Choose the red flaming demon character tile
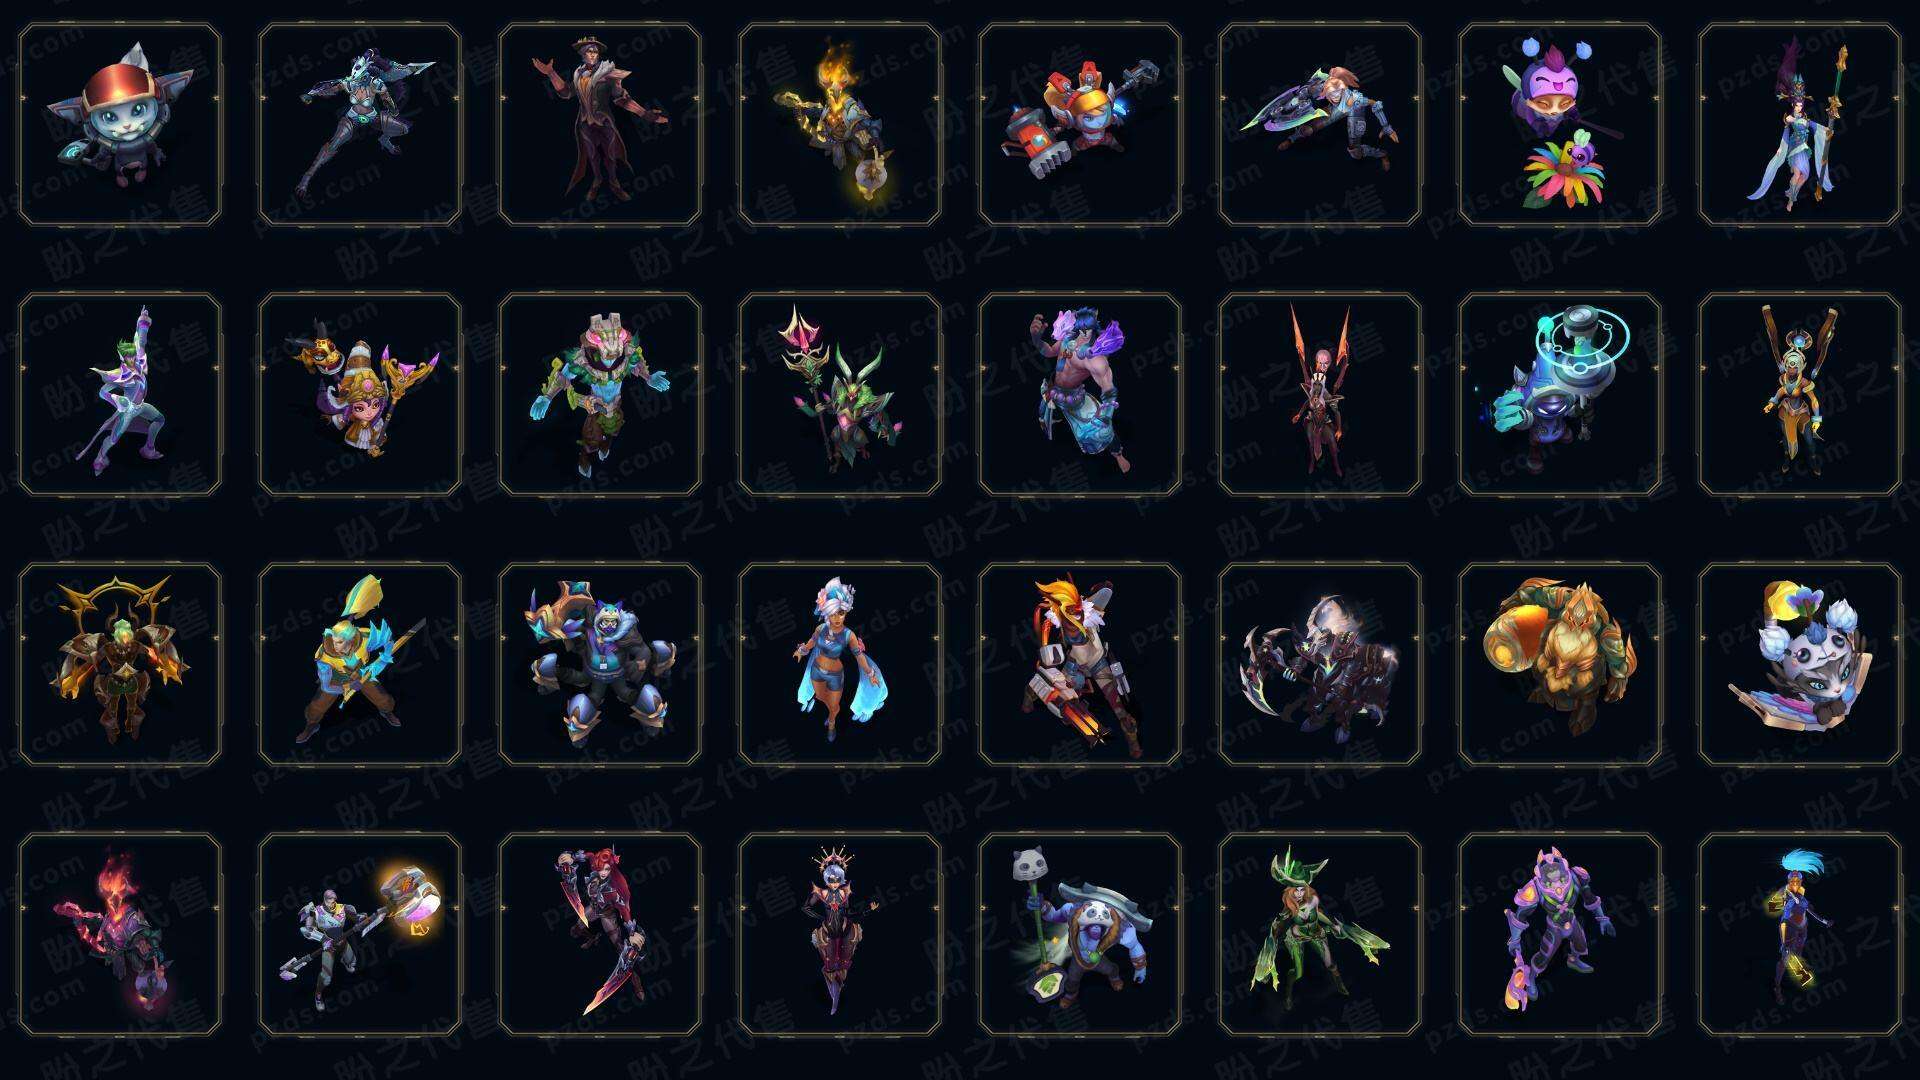The width and height of the screenshot is (1920, 1080). [x=120, y=934]
